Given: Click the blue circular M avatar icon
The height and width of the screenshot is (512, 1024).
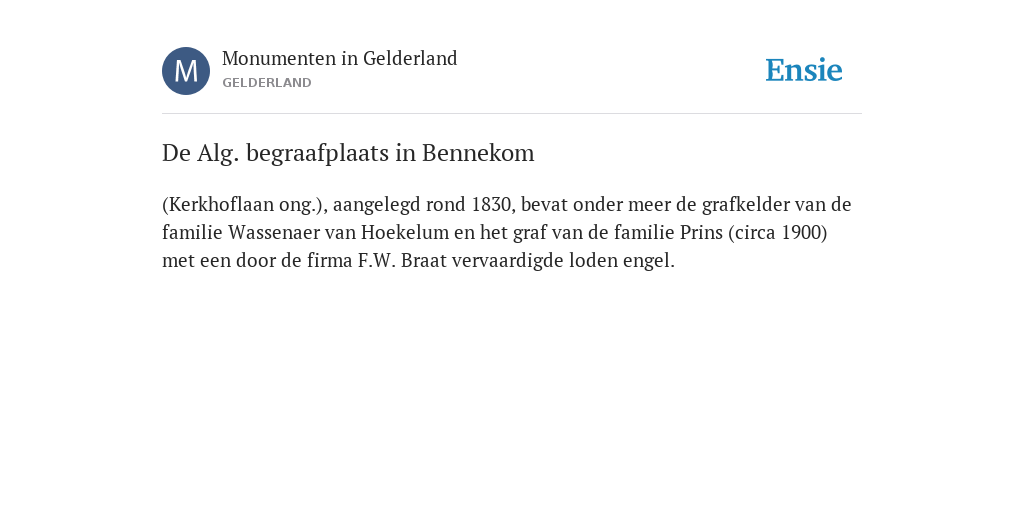Looking at the screenshot, I should click(186, 71).
